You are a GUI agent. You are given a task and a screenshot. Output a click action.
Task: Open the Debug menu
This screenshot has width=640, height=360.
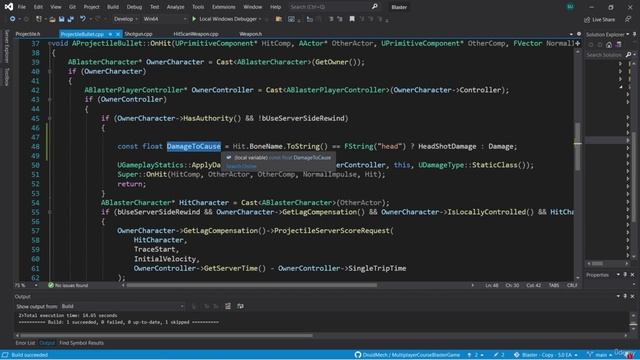click(134, 7)
